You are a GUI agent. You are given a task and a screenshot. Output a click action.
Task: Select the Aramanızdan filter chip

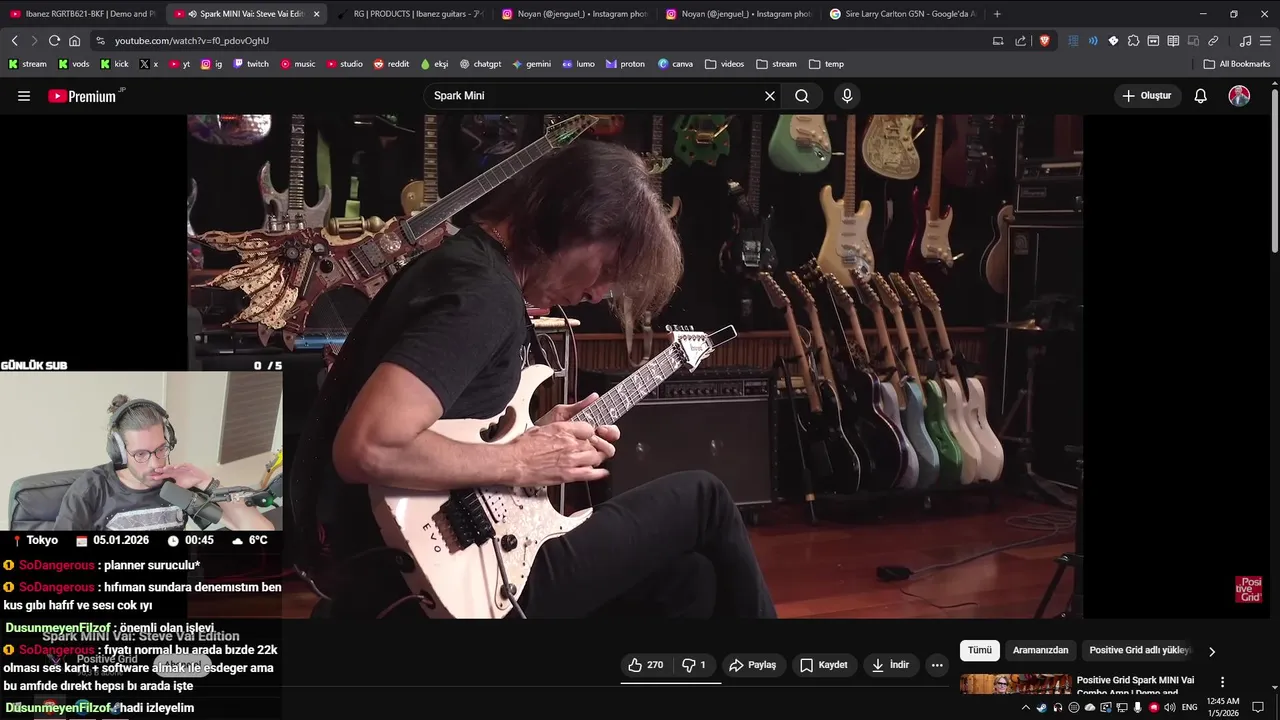click(x=1040, y=650)
